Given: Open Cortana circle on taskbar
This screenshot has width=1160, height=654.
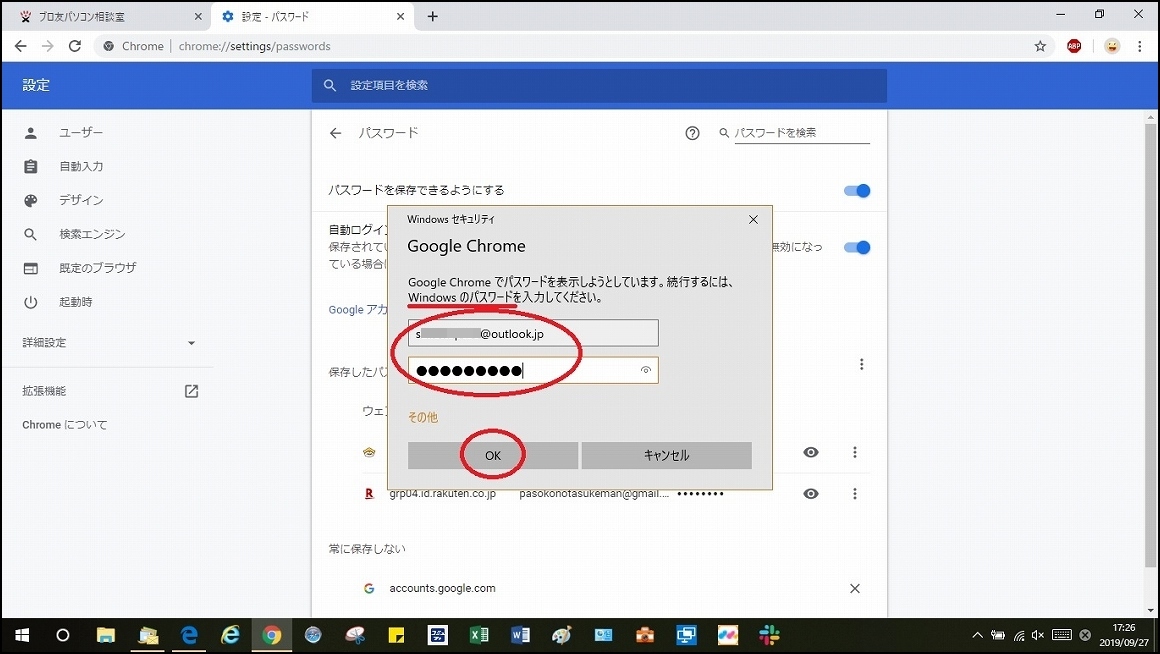Looking at the screenshot, I should (63, 636).
